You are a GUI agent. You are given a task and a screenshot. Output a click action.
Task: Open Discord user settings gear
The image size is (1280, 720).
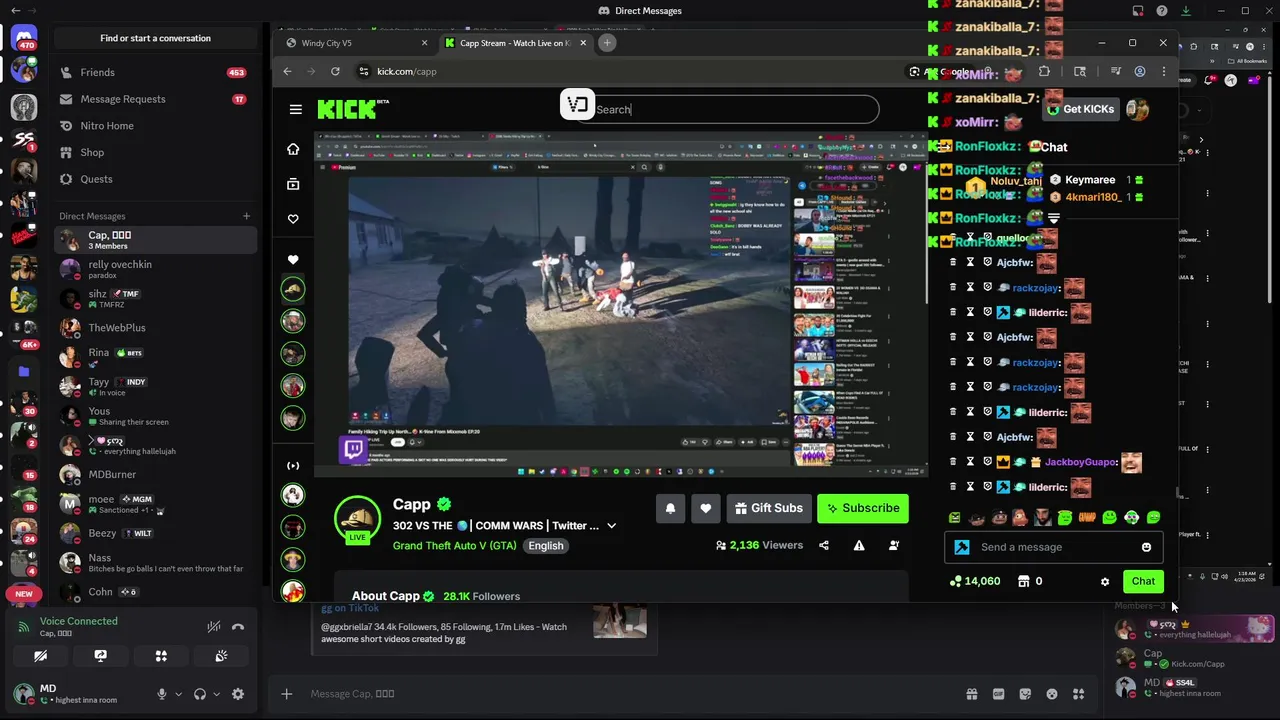pyautogui.click(x=238, y=694)
